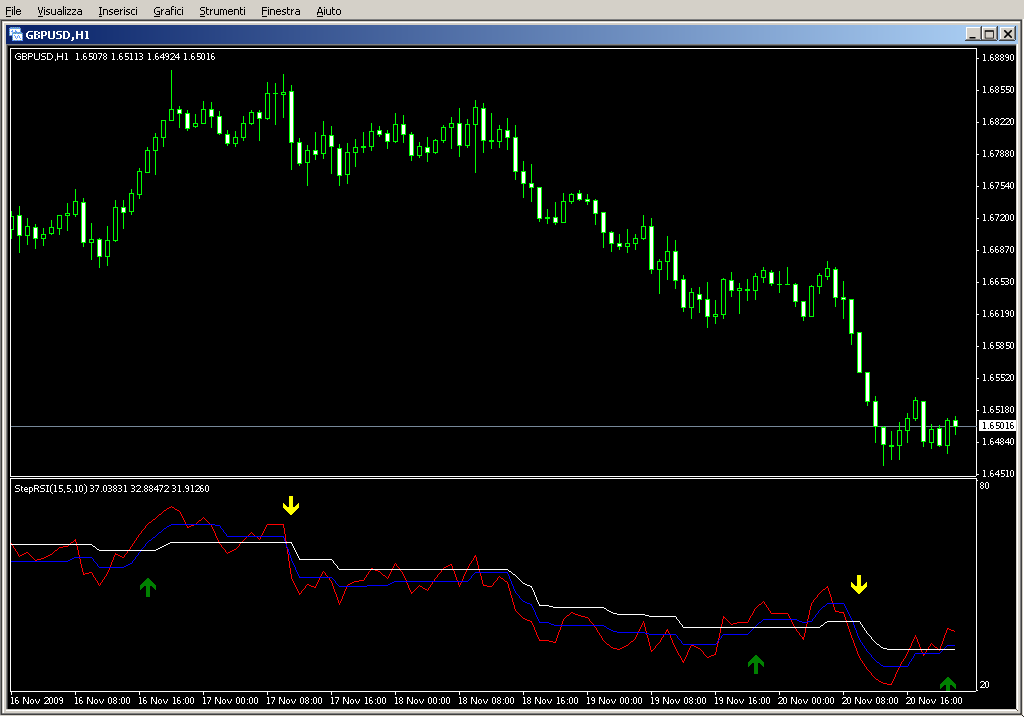Open the Visualizza menu
This screenshot has width=1024, height=717.
pos(59,11)
